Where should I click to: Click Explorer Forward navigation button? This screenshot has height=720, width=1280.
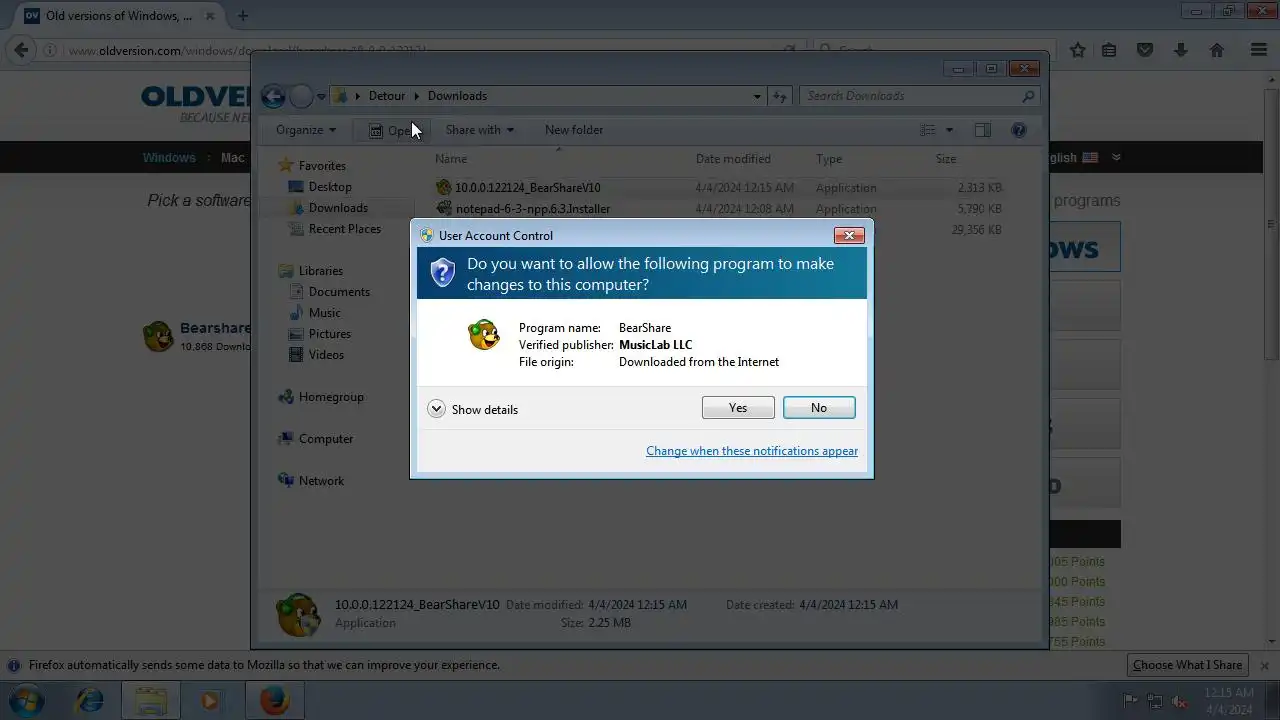click(301, 96)
